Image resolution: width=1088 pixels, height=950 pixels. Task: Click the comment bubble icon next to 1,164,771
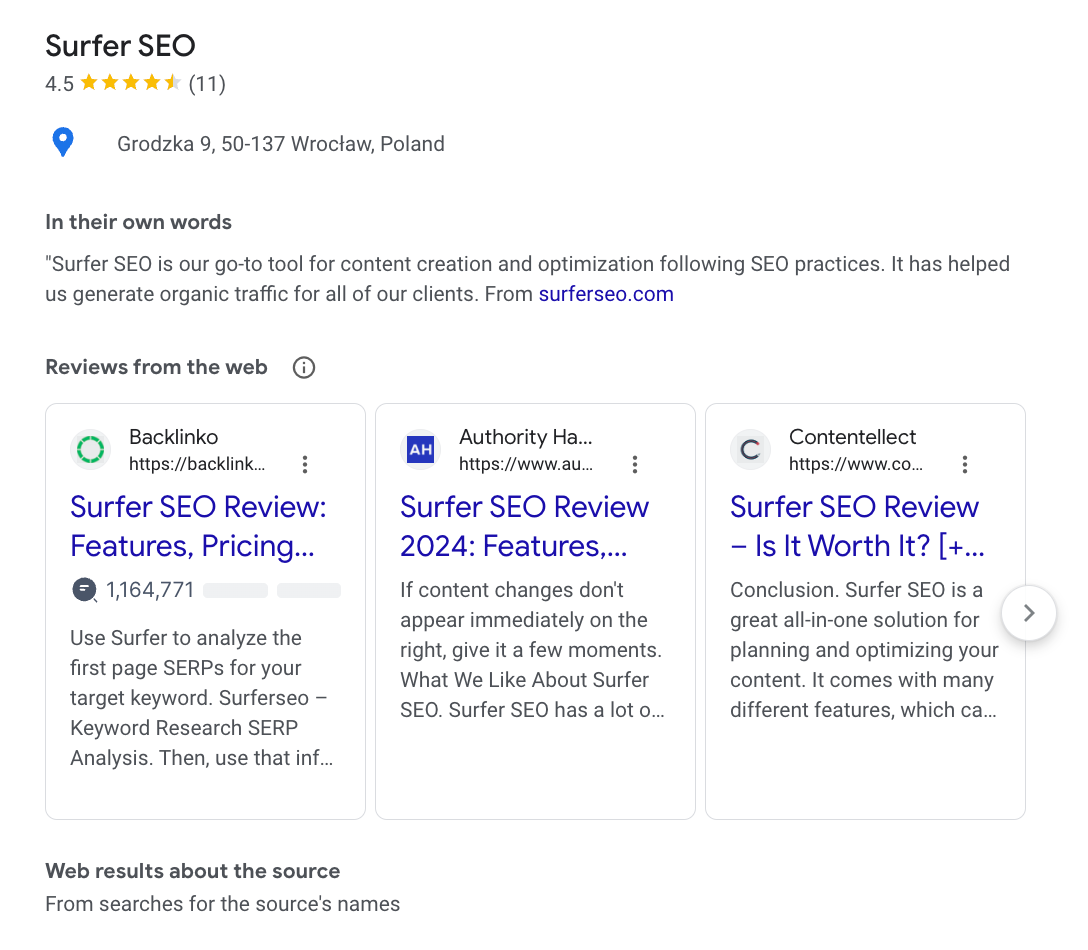coord(84,590)
